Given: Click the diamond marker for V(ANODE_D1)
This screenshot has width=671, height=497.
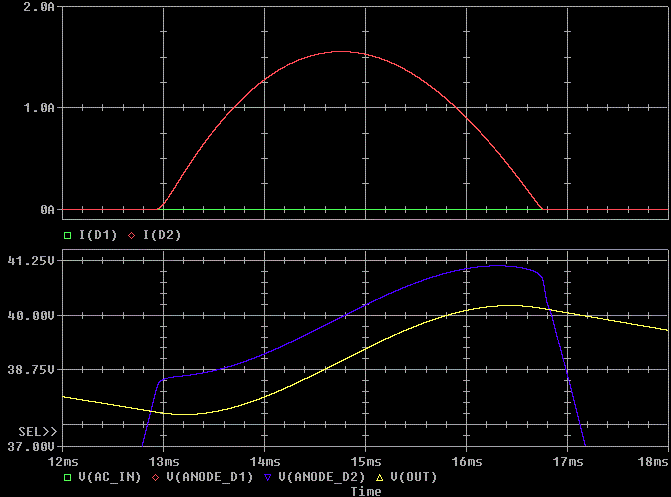Looking at the screenshot, I should pyautogui.click(x=155, y=477).
